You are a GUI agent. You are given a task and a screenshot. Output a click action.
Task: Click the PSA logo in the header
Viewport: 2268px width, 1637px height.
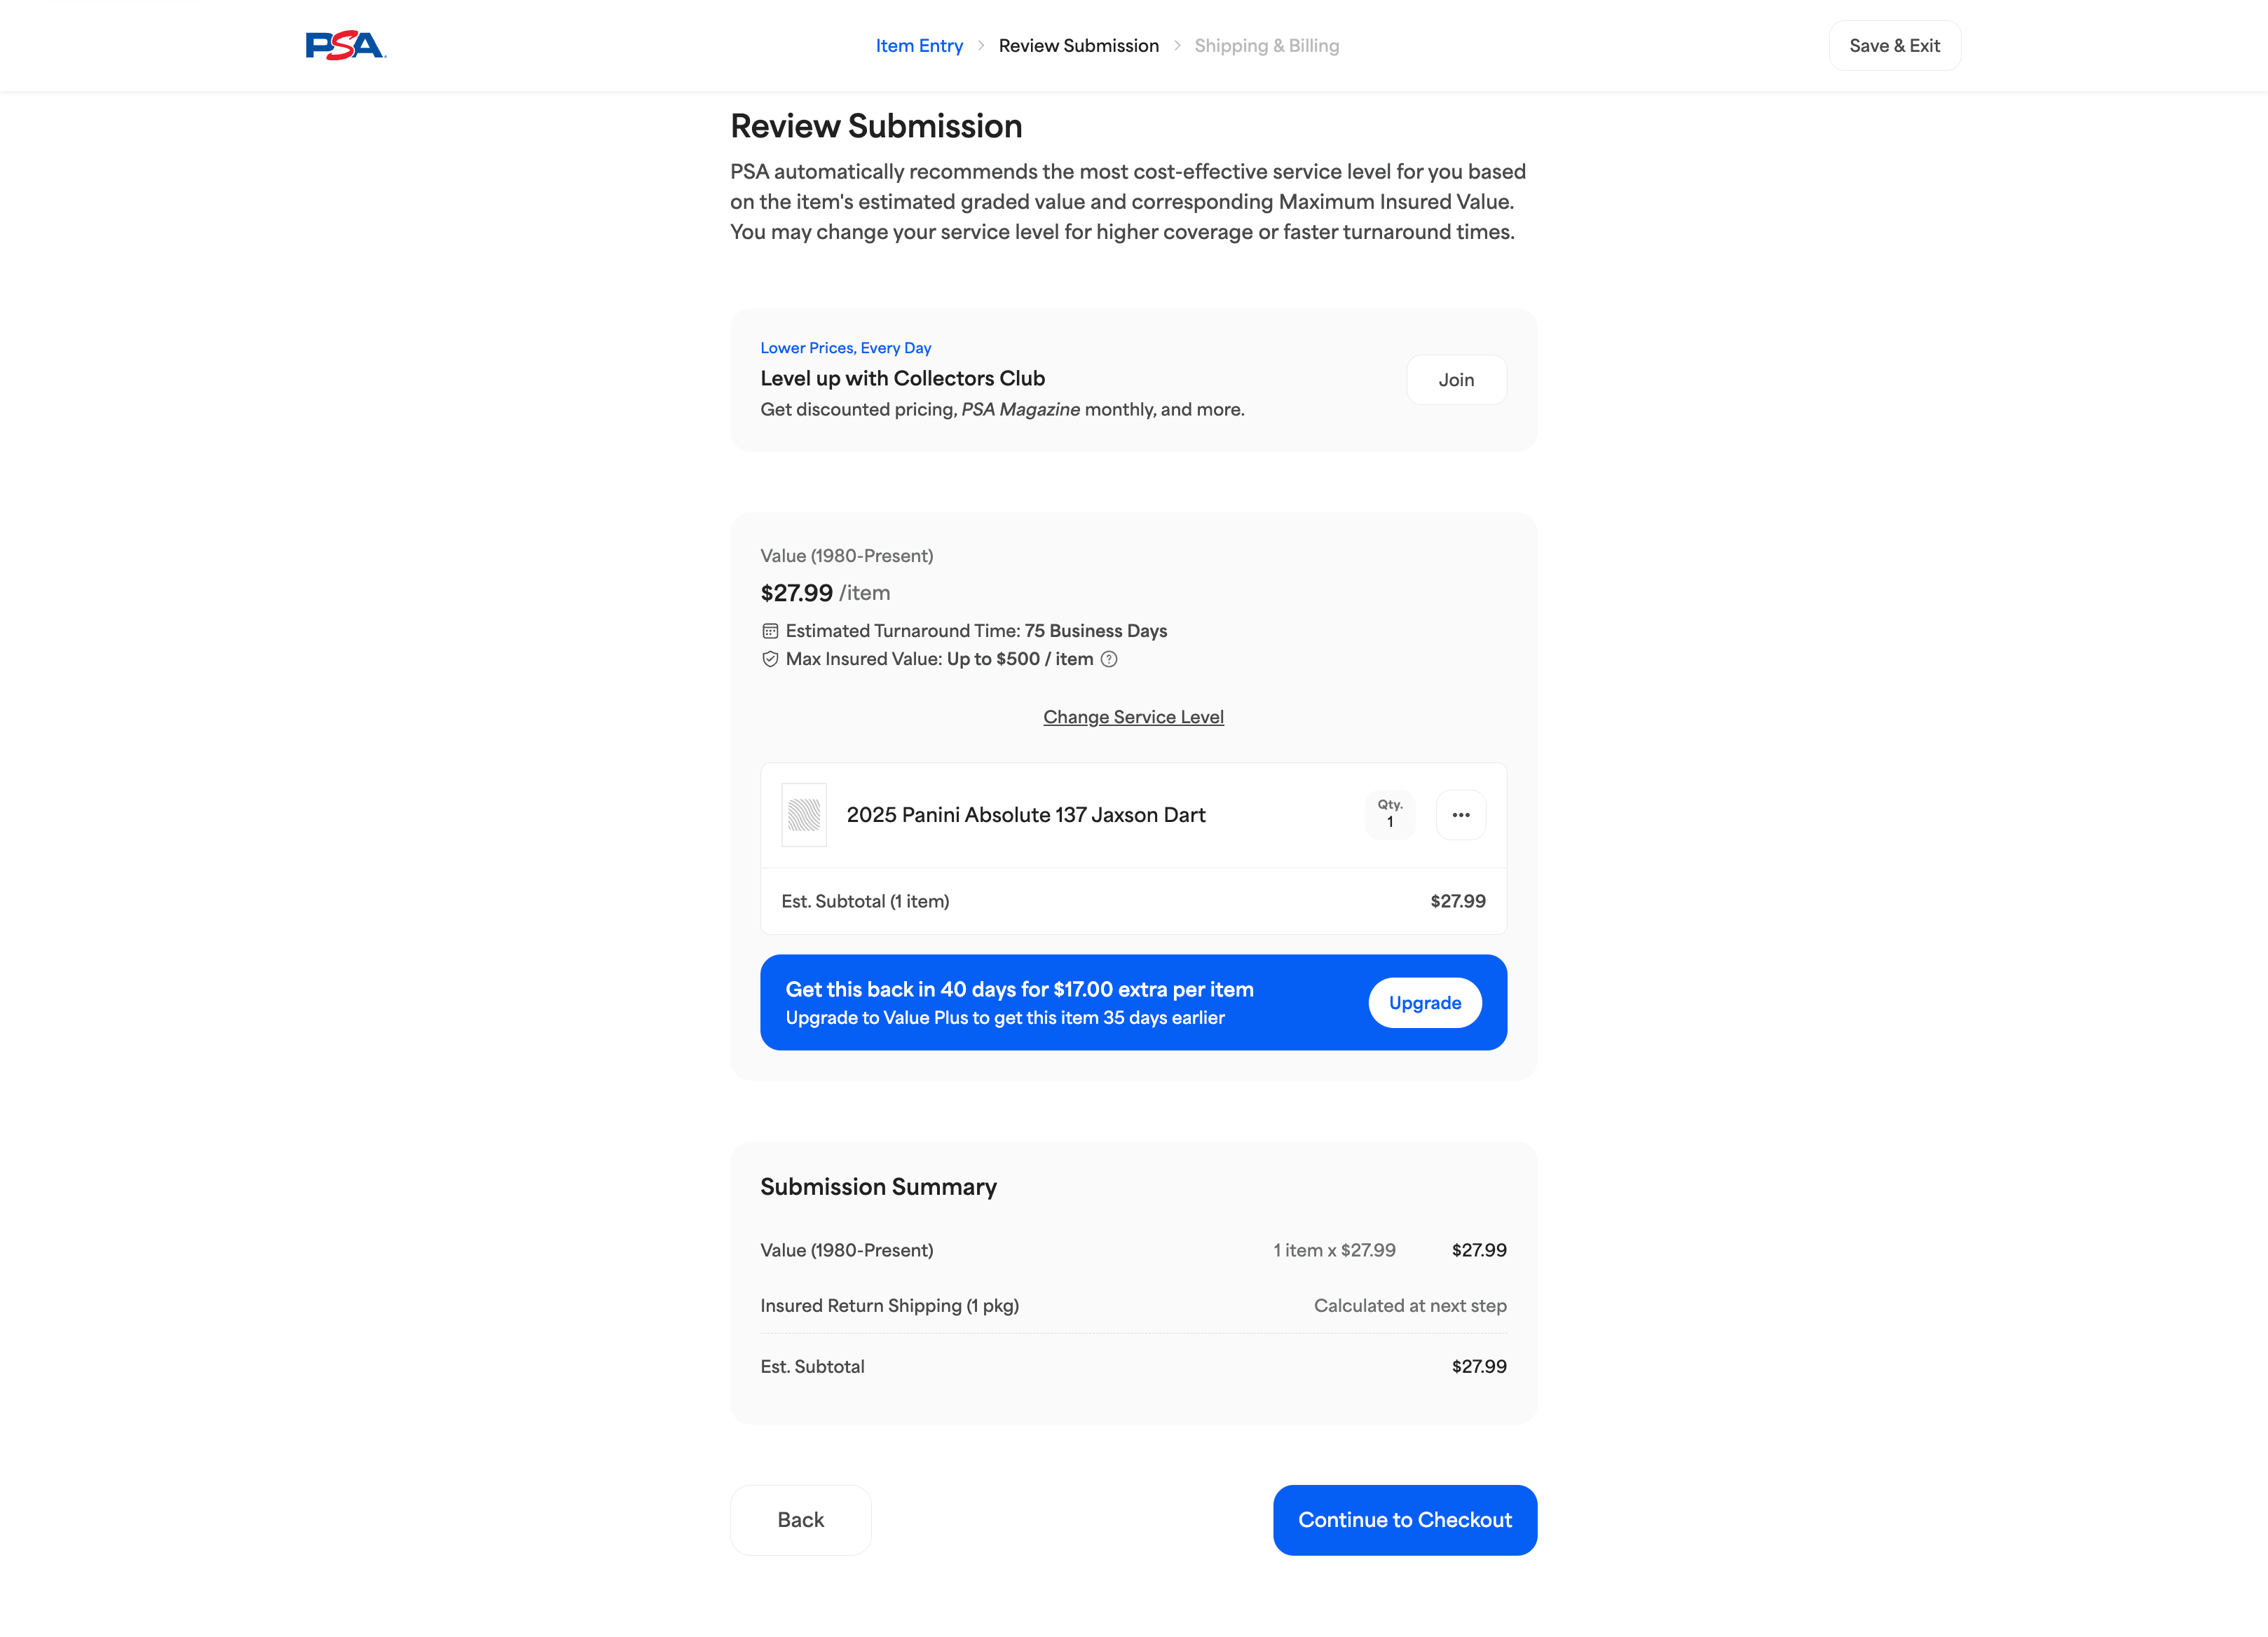pyautogui.click(x=345, y=44)
